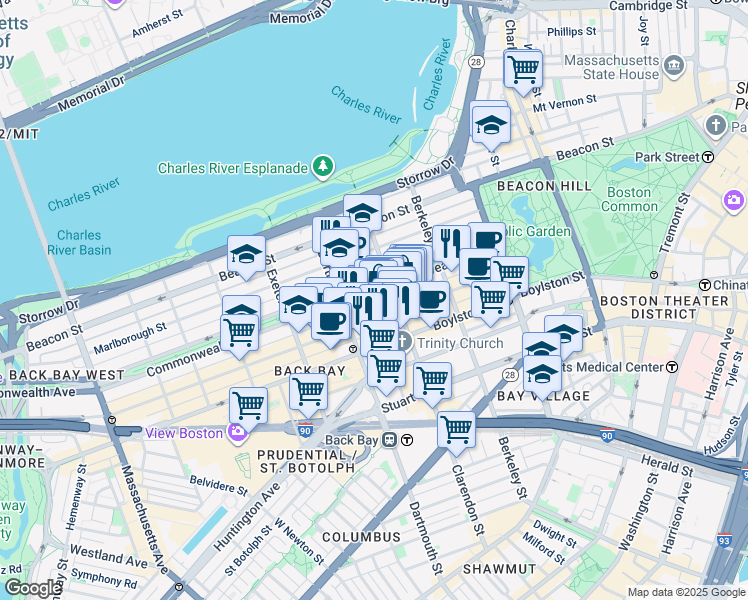This screenshot has width=748, height=600.
Task: Click the shopping cart marker nearest Stuart St label
Action: (x=433, y=381)
